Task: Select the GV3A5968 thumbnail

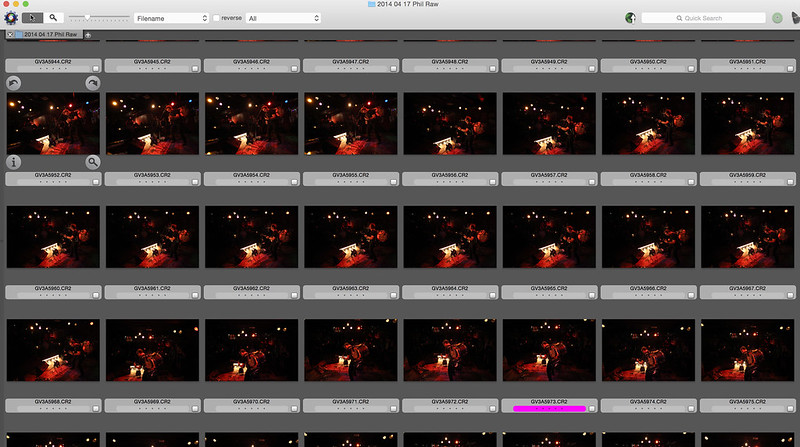Action: (53, 350)
